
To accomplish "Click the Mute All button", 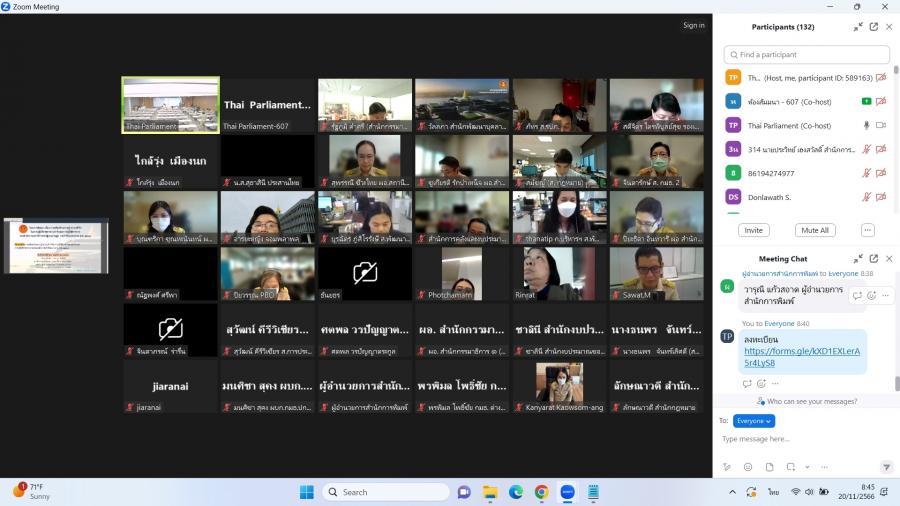I will 815,230.
